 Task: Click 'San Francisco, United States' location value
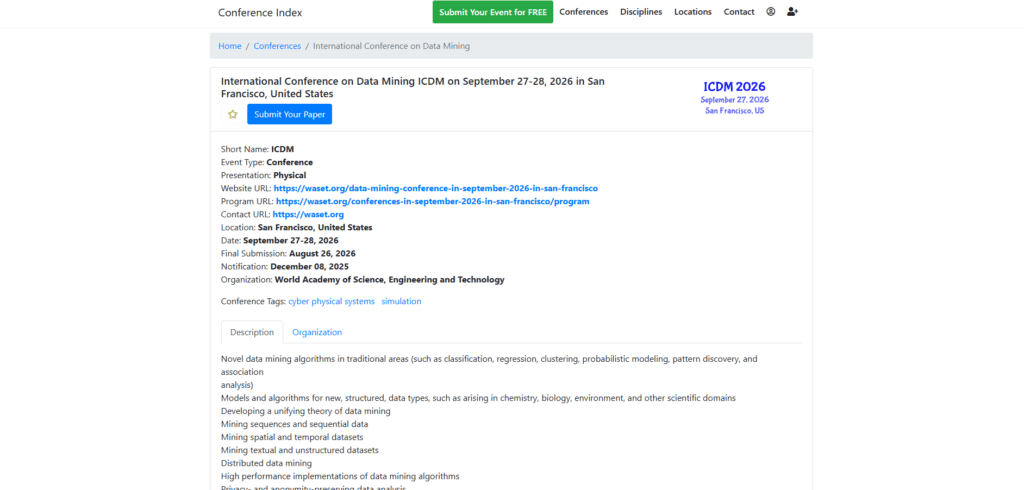point(315,227)
